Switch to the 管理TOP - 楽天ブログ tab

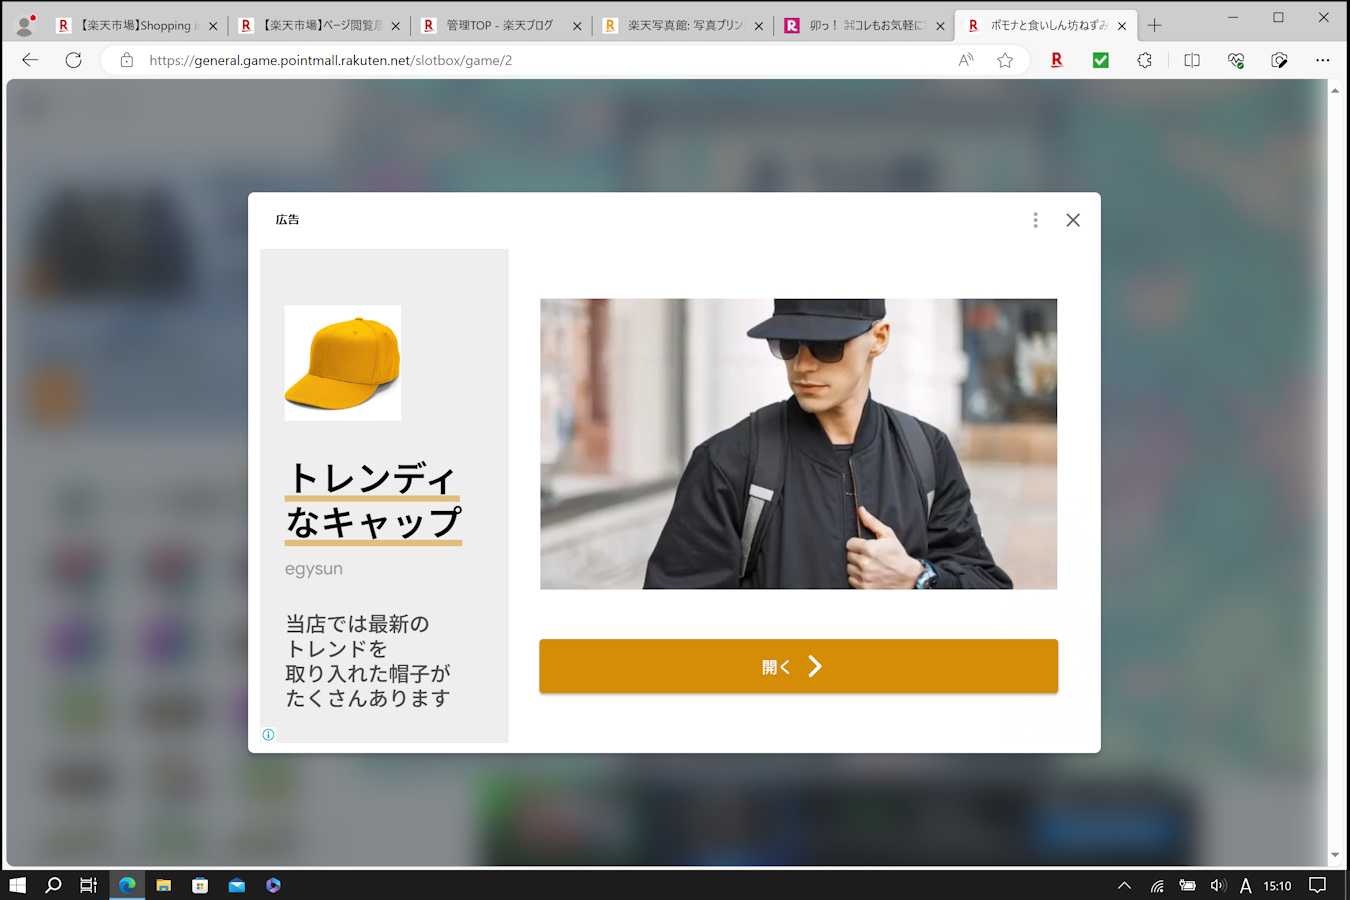pyautogui.click(x=498, y=26)
